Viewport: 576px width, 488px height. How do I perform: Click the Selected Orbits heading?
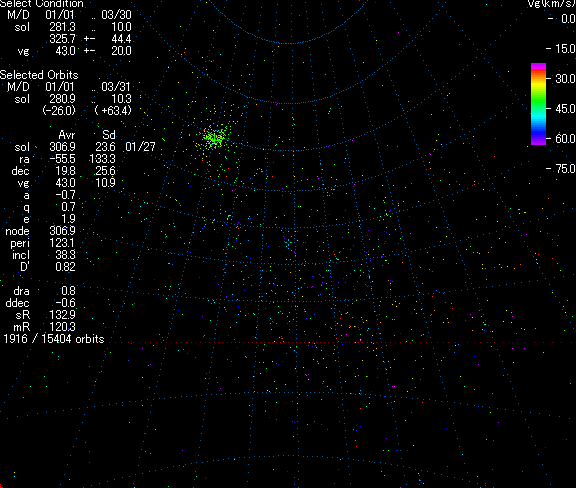point(39,75)
